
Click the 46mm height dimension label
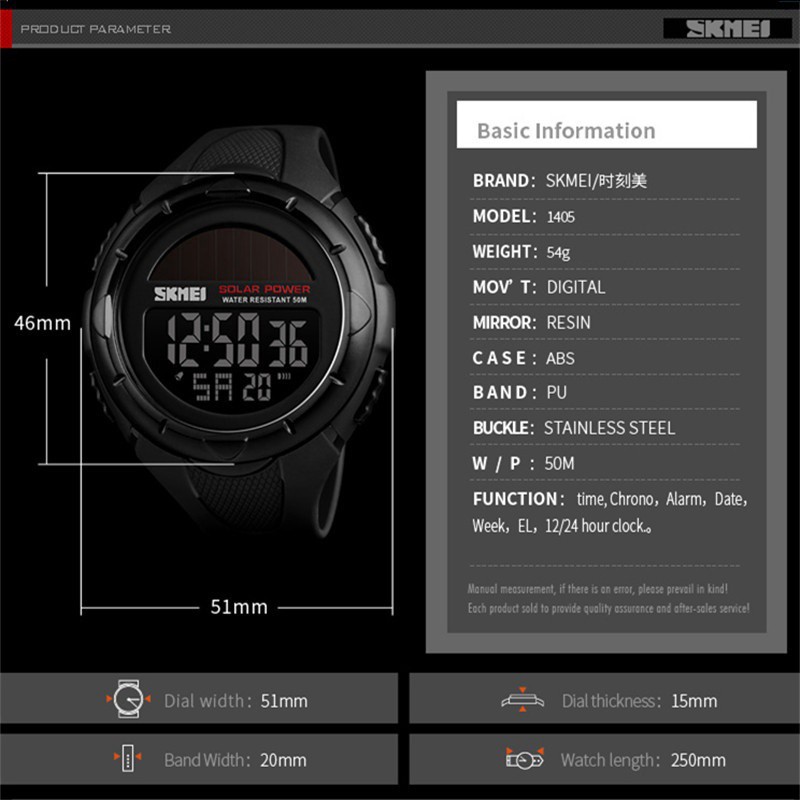(x=42, y=323)
